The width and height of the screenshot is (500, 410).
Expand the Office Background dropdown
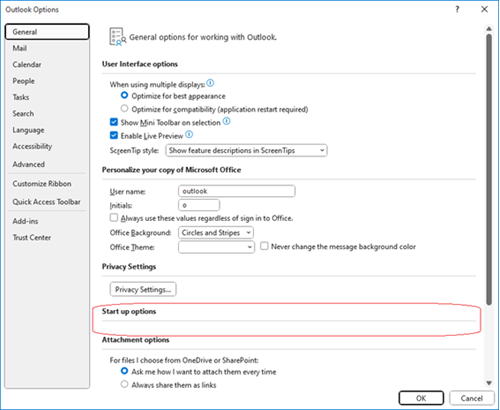tap(216, 233)
